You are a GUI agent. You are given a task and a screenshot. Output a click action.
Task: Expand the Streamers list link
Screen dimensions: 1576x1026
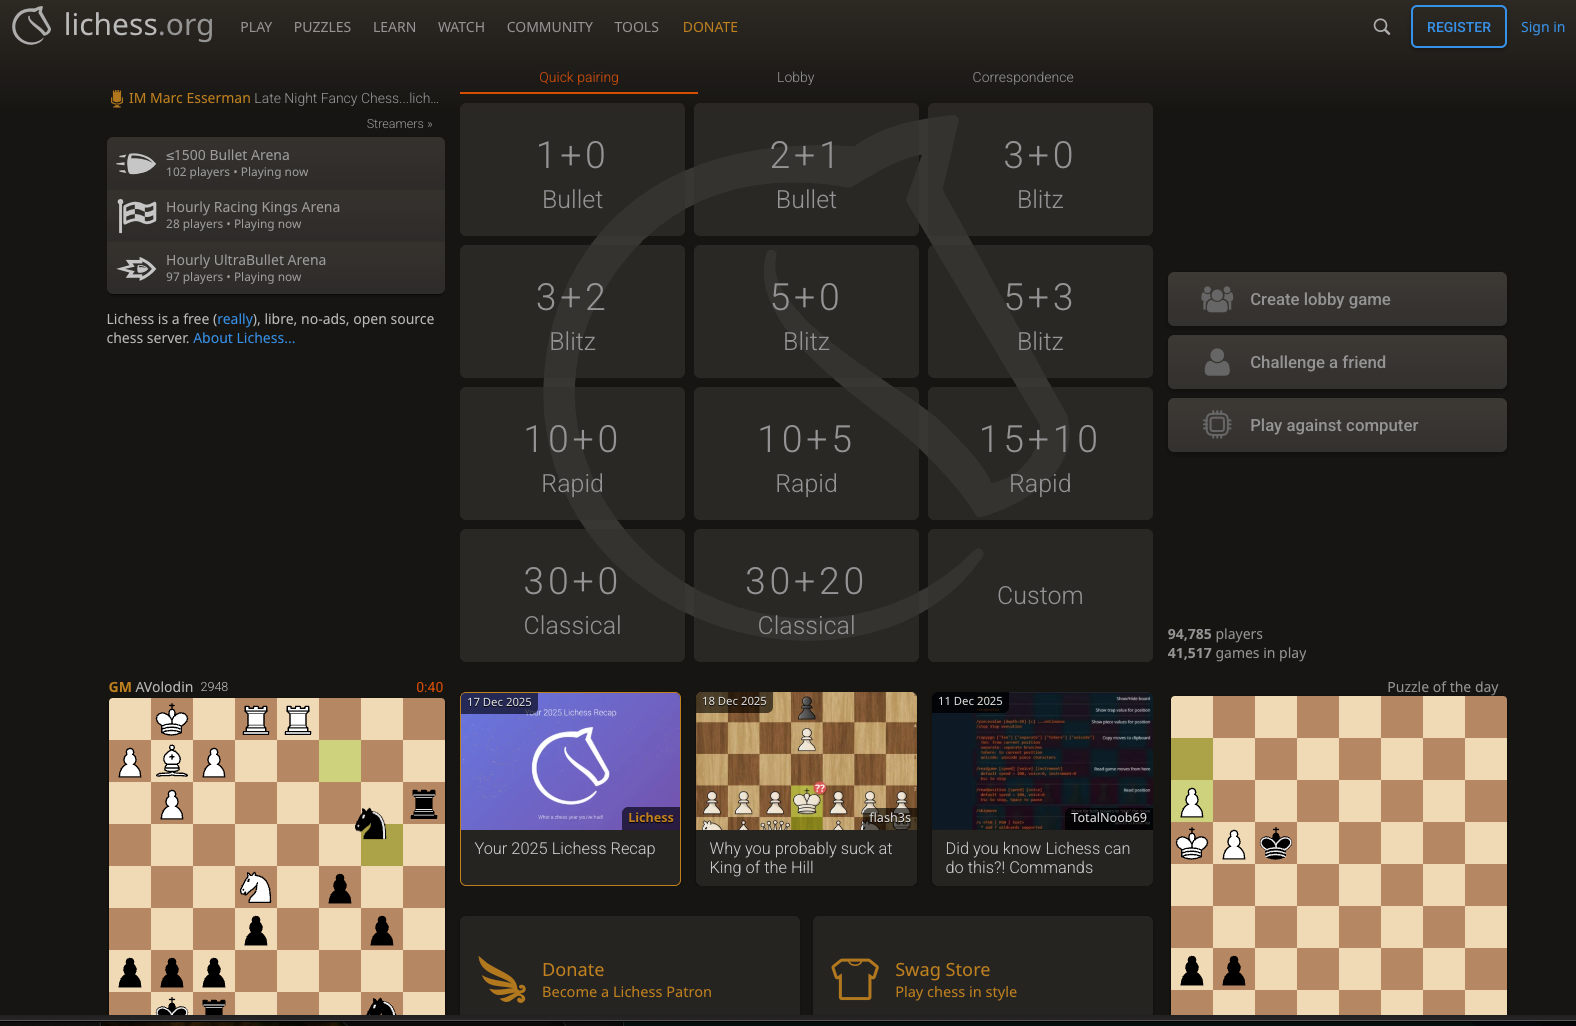click(399, 124)
